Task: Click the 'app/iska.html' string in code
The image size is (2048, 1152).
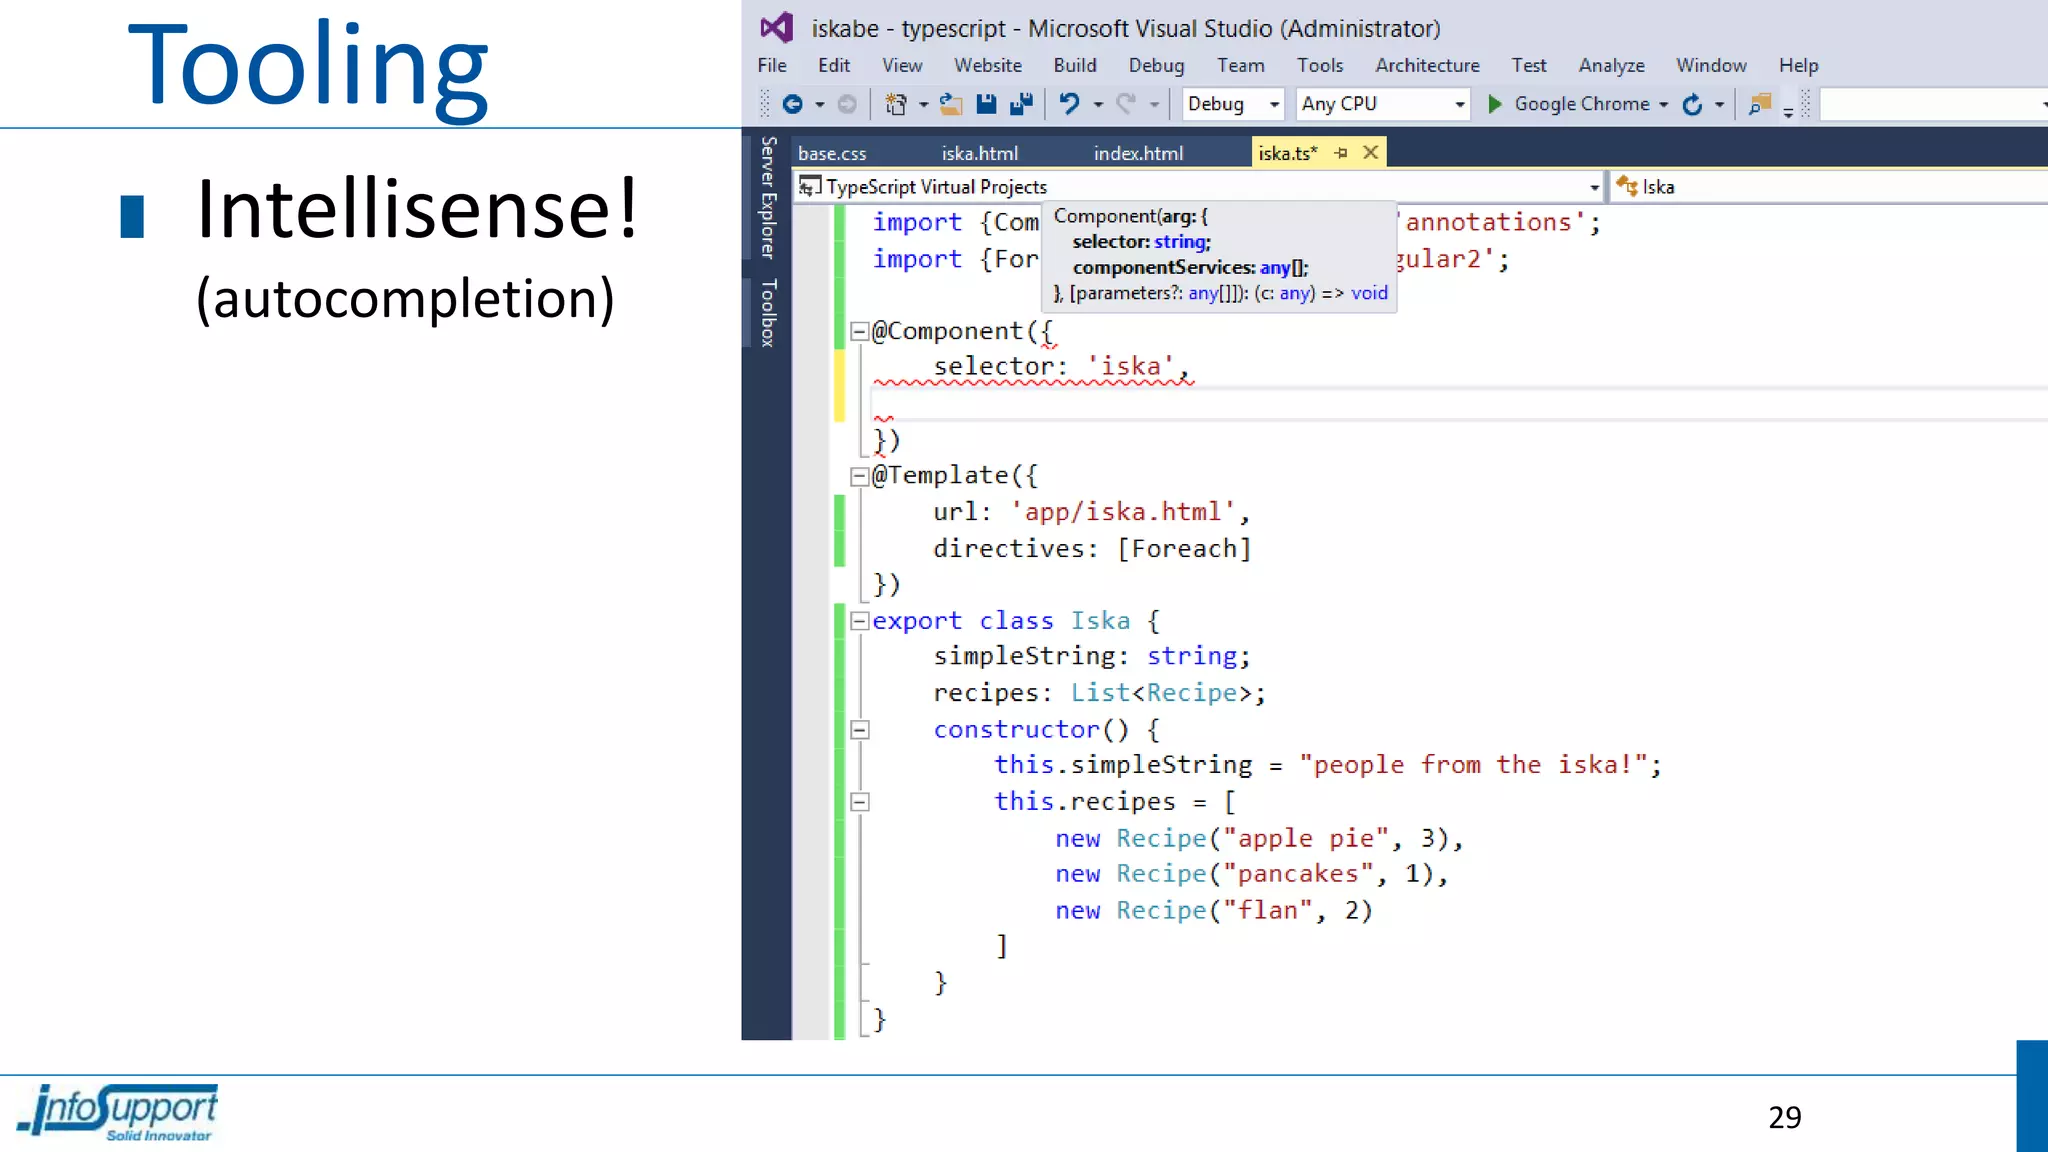Action: [1124, 512]
